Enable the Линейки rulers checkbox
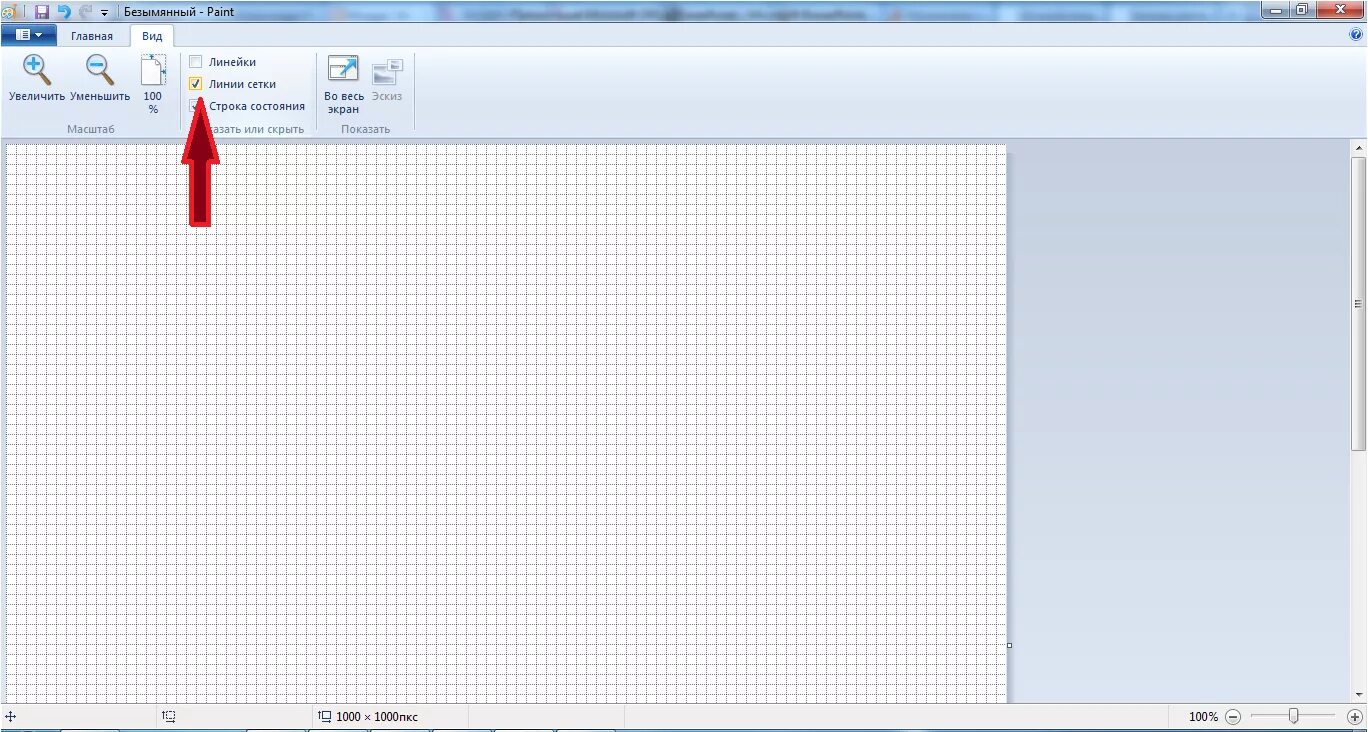 tap(196, 62)
